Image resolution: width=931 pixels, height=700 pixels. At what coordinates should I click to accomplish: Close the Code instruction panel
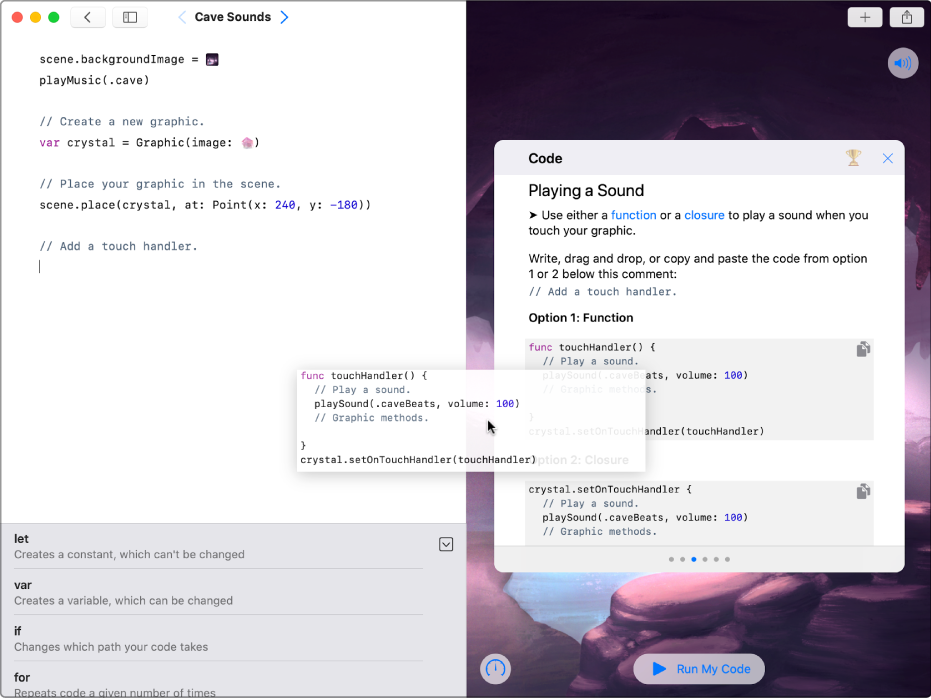tap(887, 159)
